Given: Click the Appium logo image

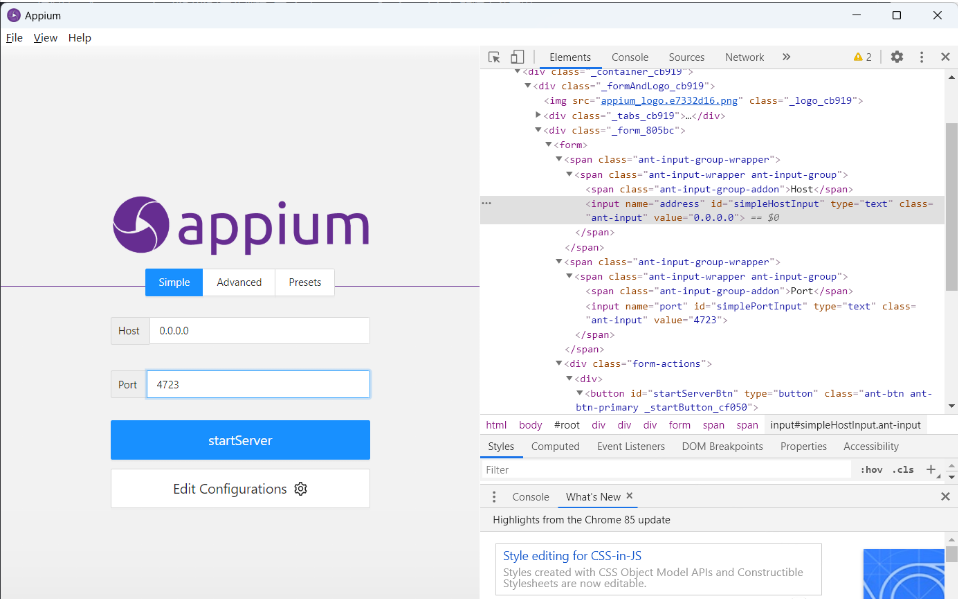Looking at the screenshot, I should (x=240, y=227).
